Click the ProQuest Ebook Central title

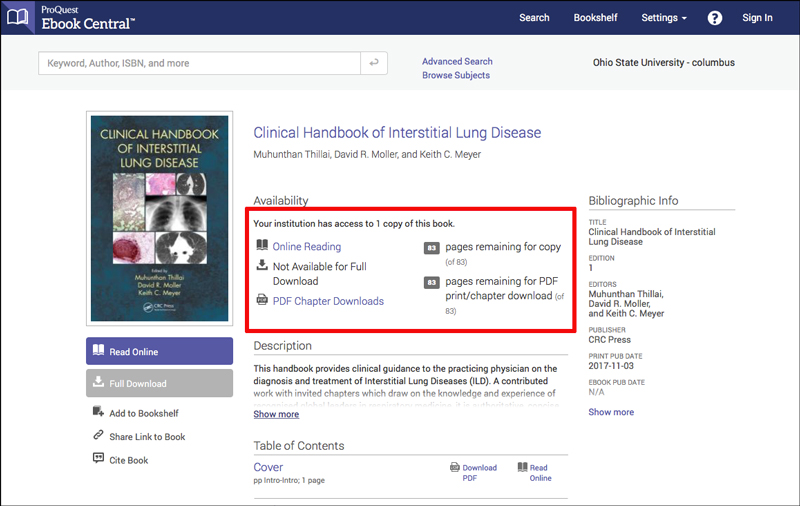88,18
